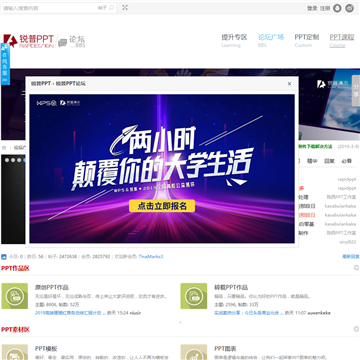Click the 分享 share side tab
This screenshot has width=360, height=360.
point(356,91)
